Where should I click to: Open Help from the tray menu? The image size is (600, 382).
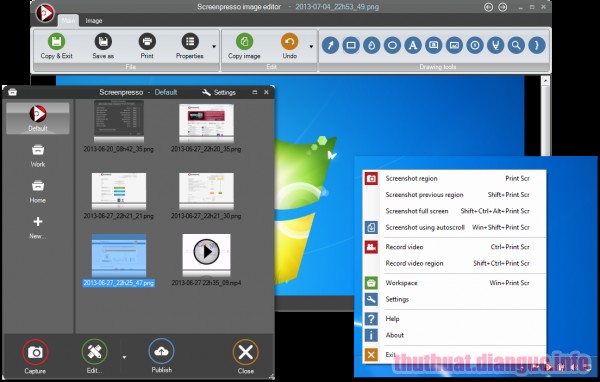pos(454,319)
